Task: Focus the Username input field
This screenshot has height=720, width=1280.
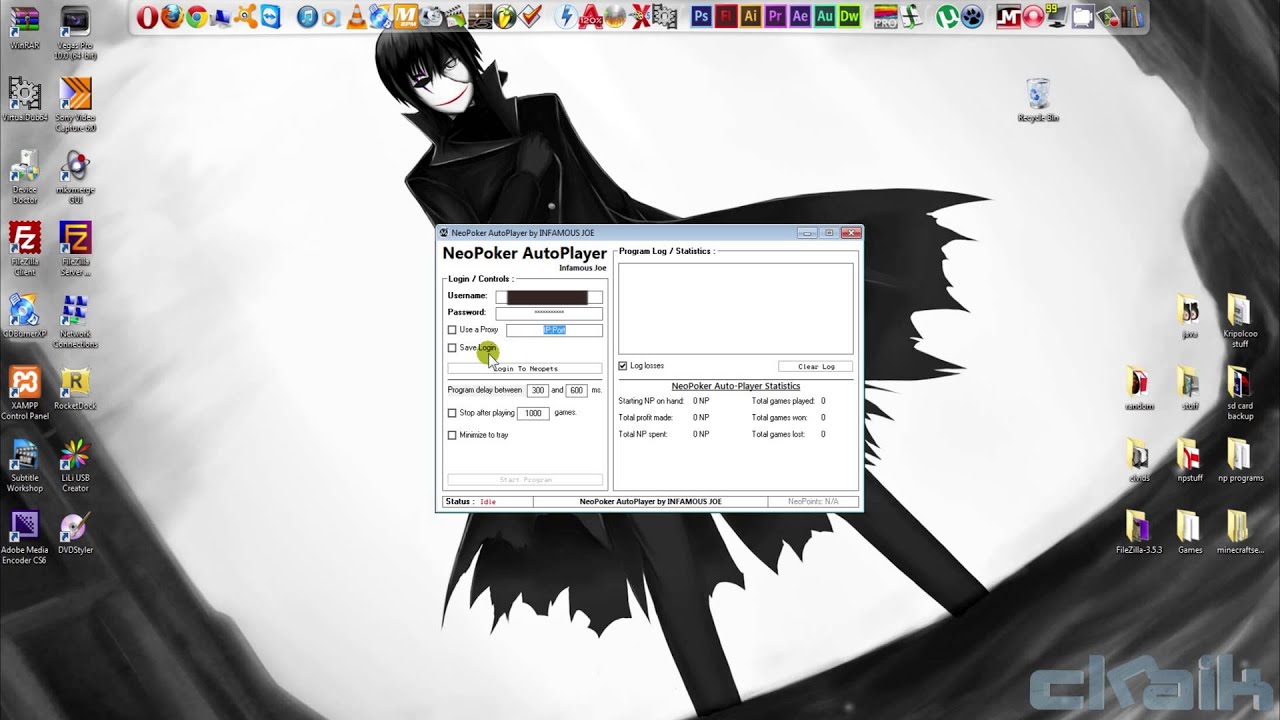Action: coord(549,297)
